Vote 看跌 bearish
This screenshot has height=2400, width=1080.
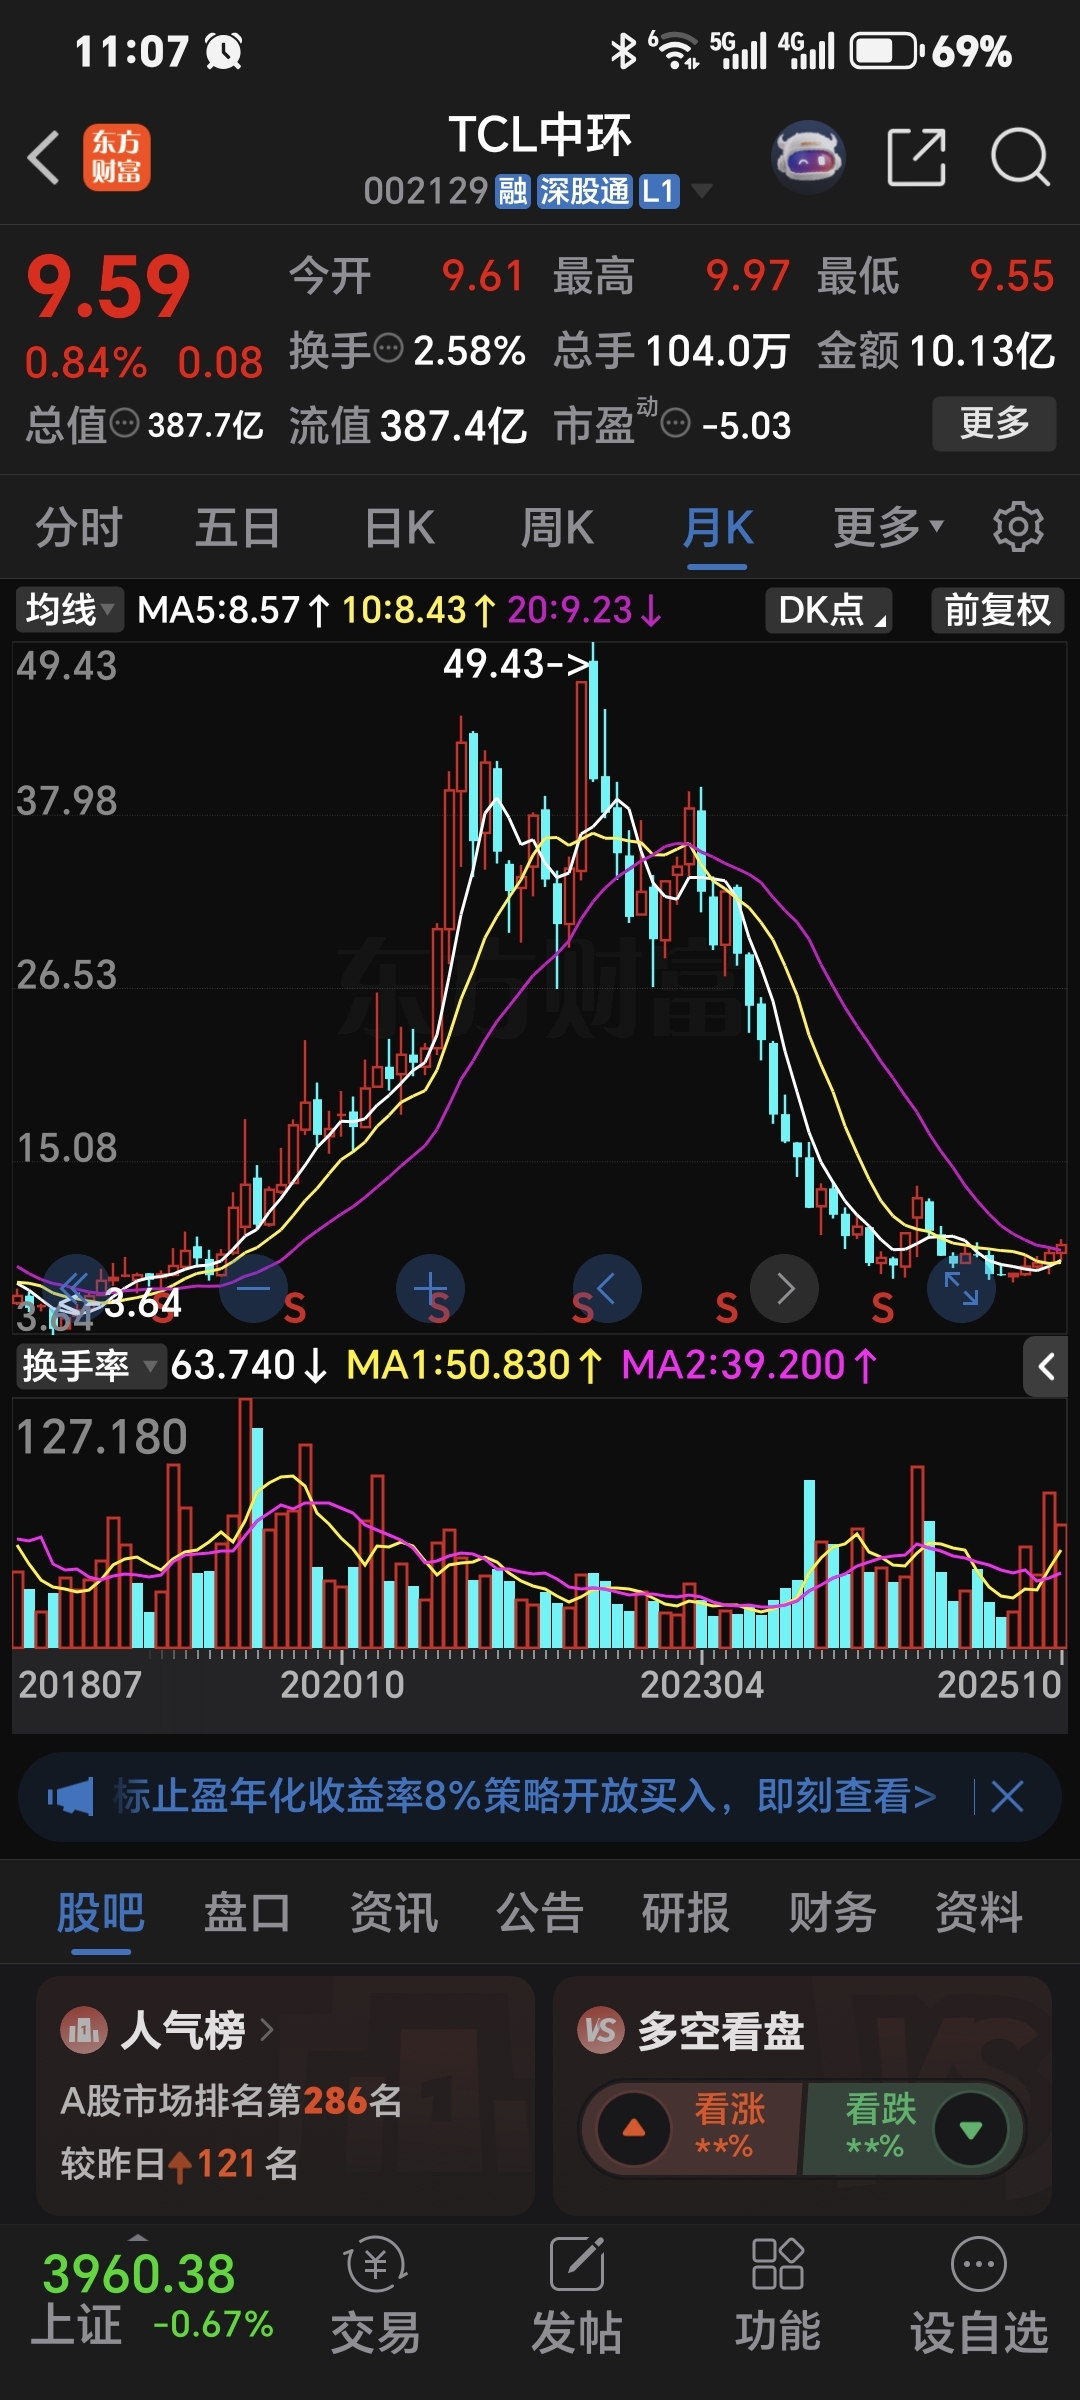click(912, 2128)
